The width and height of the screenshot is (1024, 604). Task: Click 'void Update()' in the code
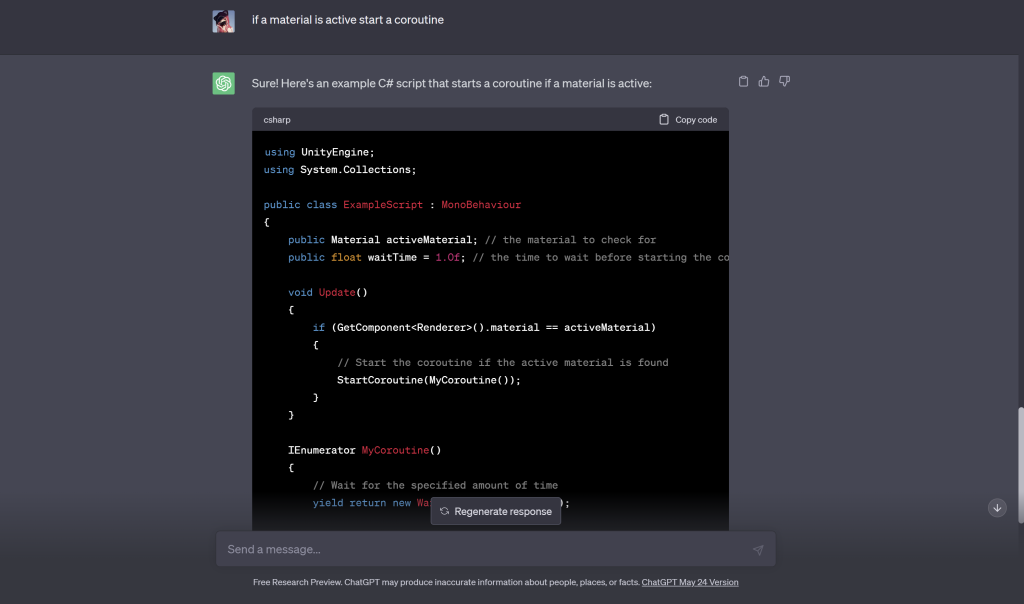(328, 293)
